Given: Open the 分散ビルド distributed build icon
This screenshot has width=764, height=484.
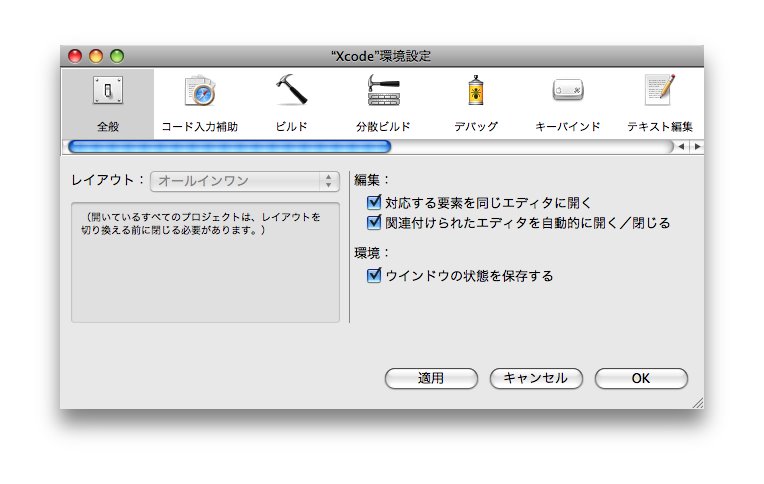Looking at the screenshot, I should tap(383, 90).
